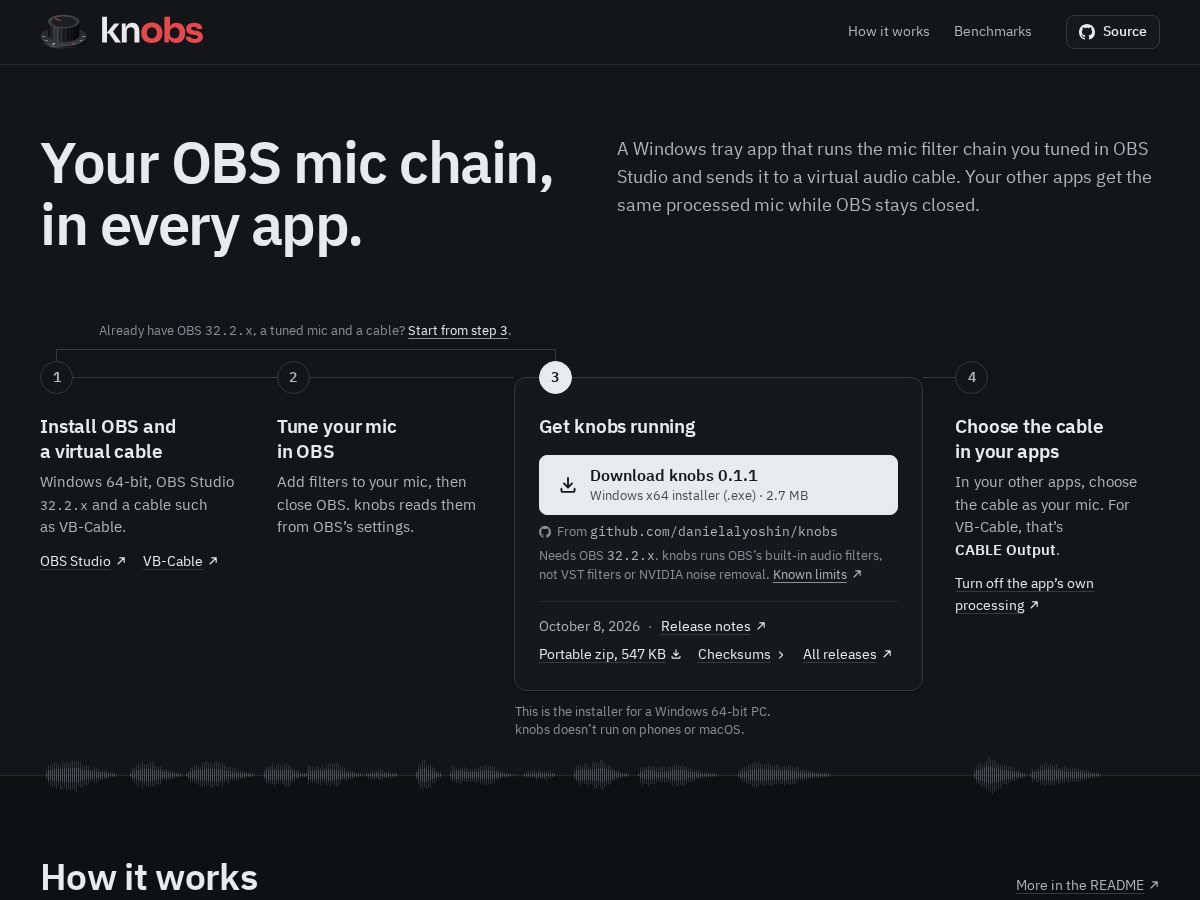Click external arrow icon next to OBS Studio
This screenshot has height=900, width=1200.
121,561
